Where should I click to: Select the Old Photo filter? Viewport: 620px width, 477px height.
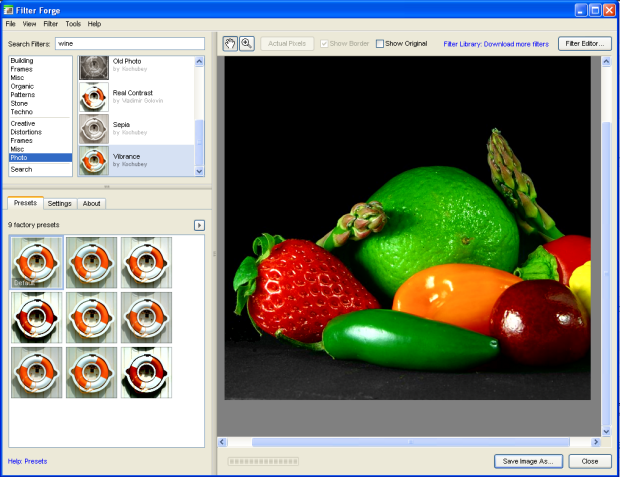[136, 67]
